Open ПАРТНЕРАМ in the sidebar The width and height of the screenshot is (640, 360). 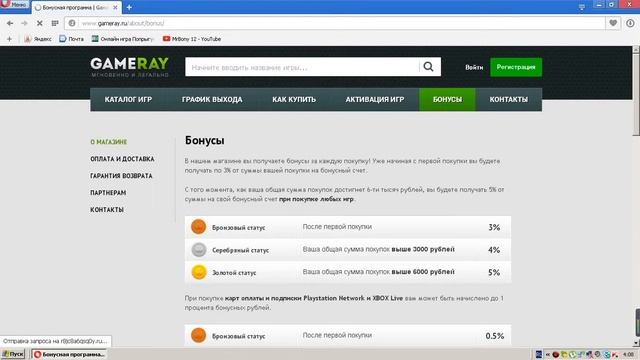108,193
